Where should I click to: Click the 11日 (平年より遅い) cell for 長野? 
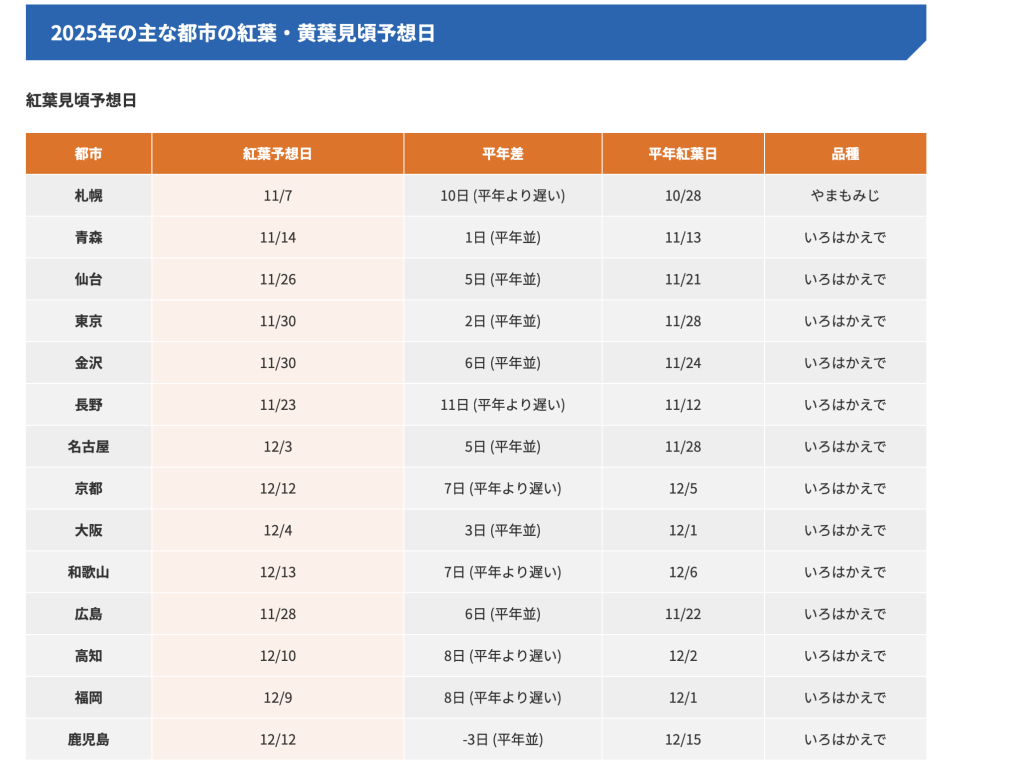(502, 405)
